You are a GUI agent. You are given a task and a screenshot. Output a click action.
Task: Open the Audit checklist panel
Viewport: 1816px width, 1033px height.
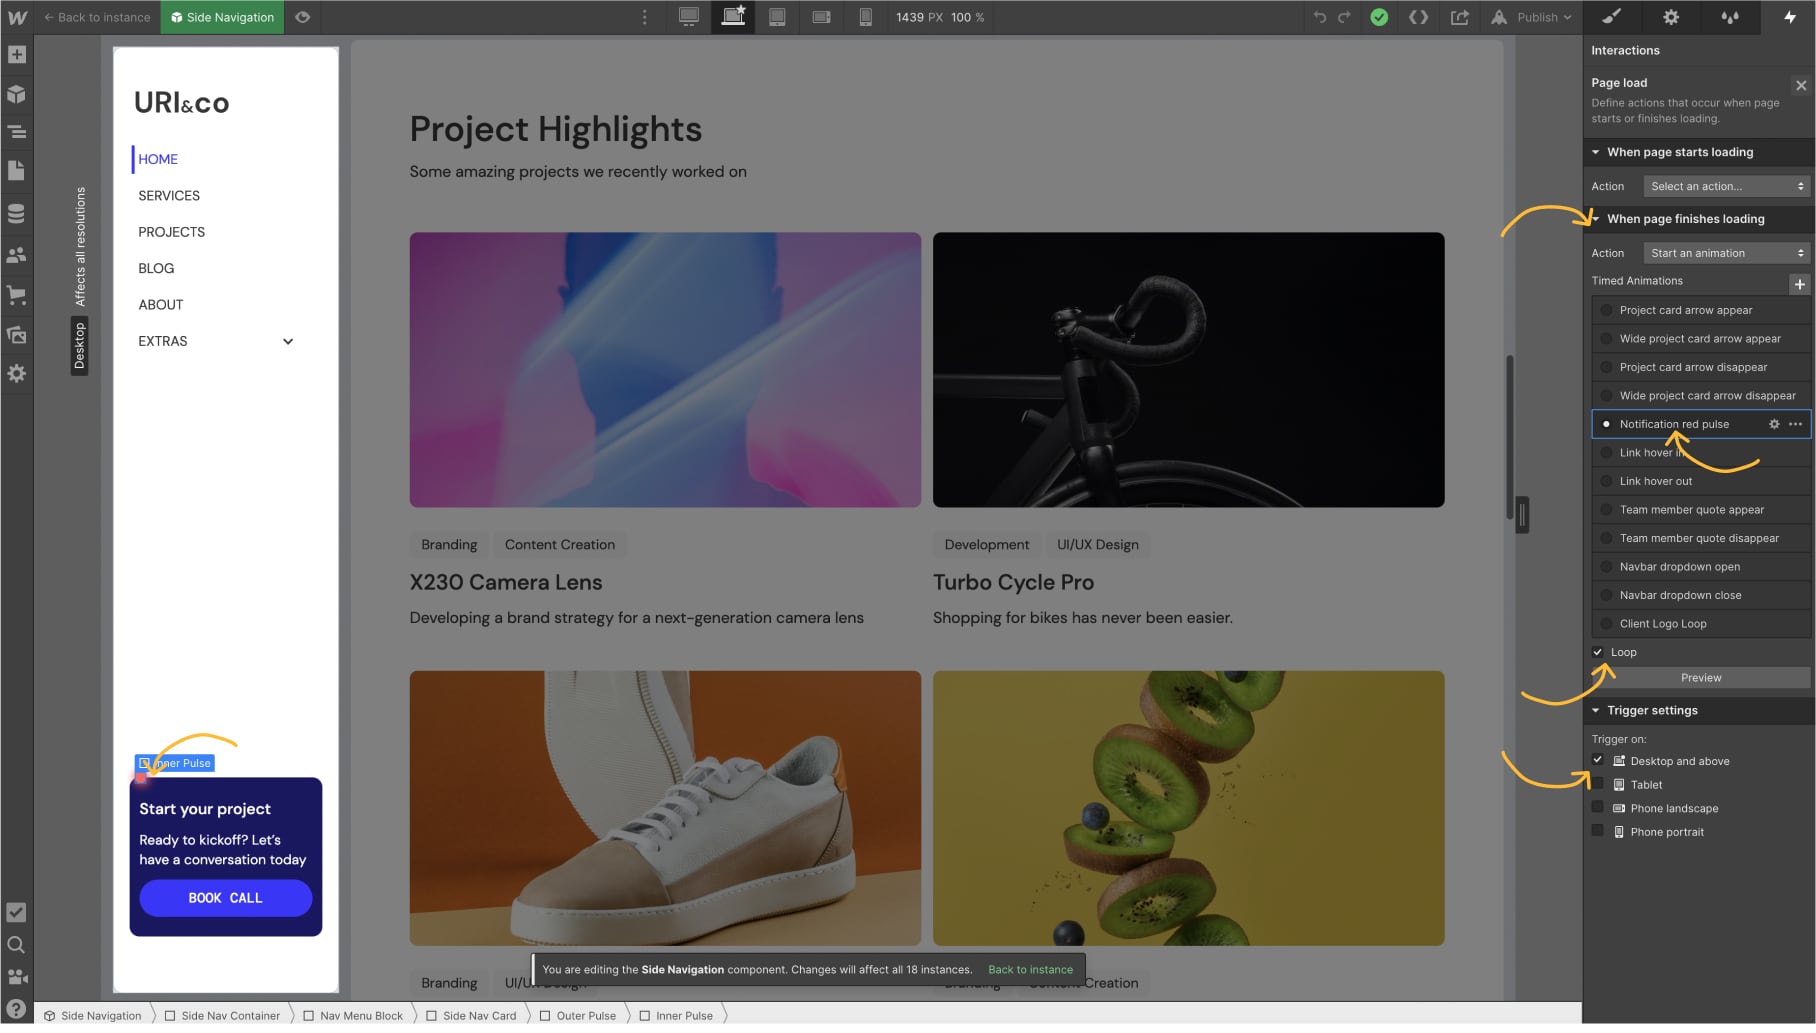pos(17,912)
